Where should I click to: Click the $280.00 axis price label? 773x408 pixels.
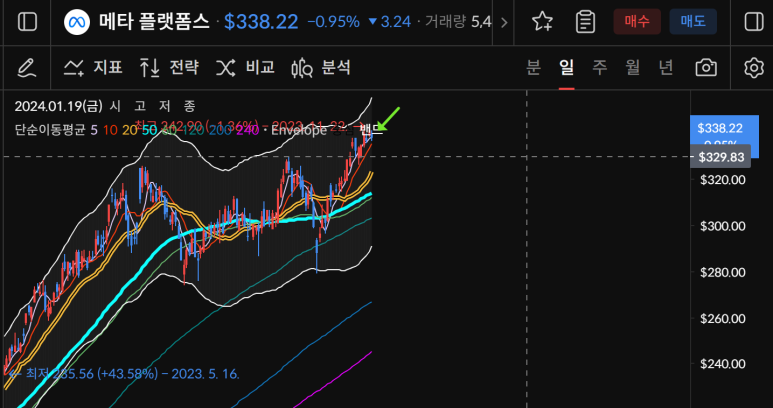pos(723,272)
